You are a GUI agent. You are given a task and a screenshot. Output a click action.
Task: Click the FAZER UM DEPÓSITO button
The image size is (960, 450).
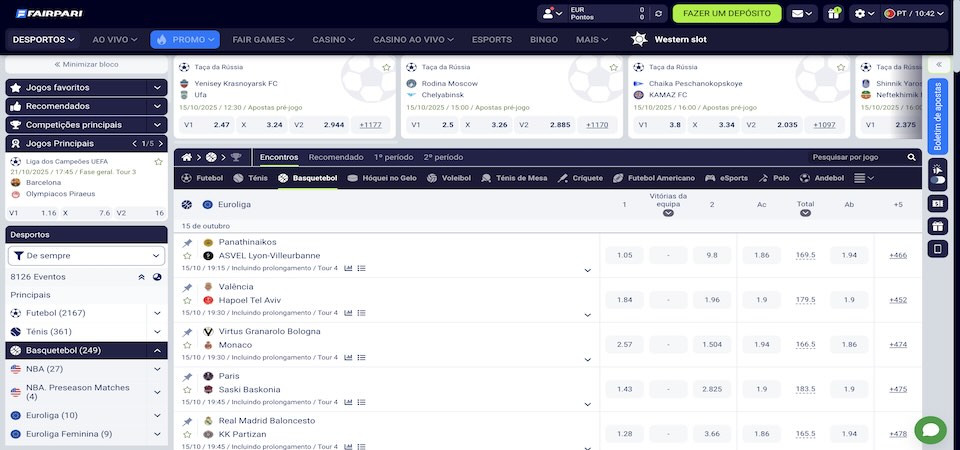(727, 14)
